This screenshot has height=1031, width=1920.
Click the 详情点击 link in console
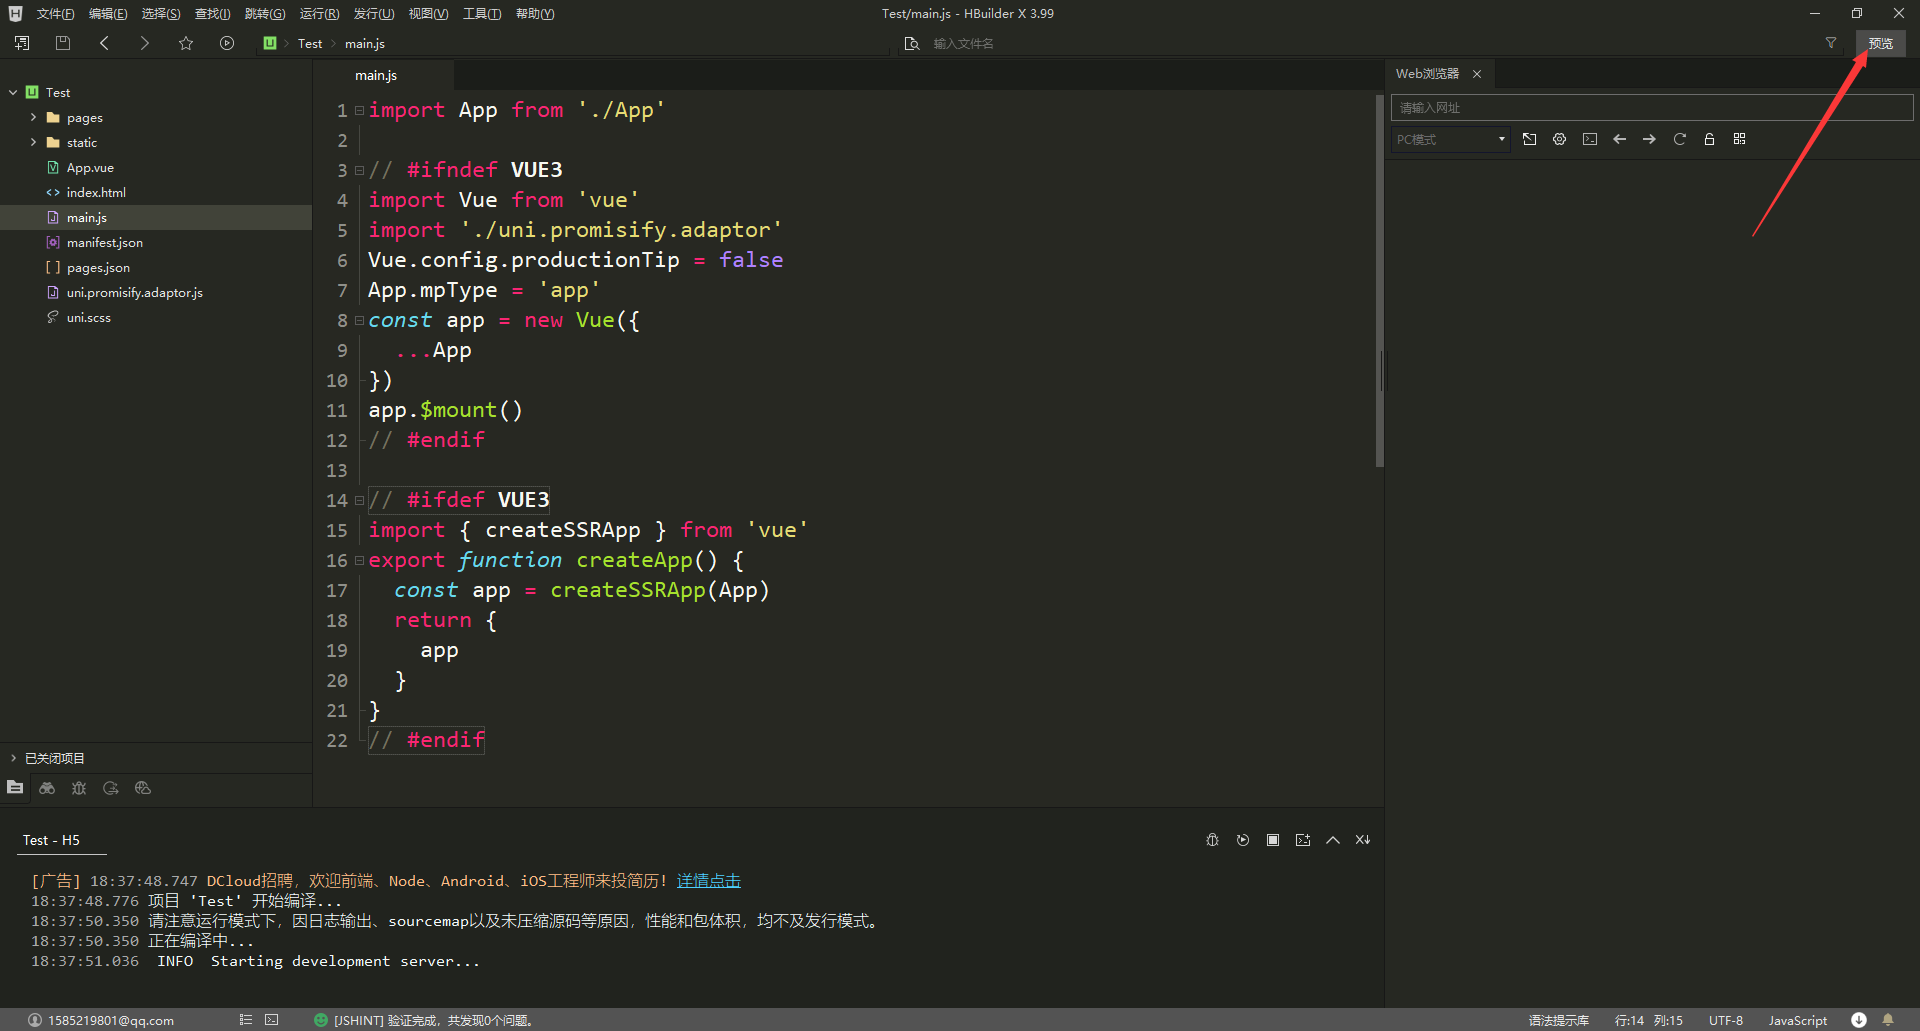(x=708, y=880)
